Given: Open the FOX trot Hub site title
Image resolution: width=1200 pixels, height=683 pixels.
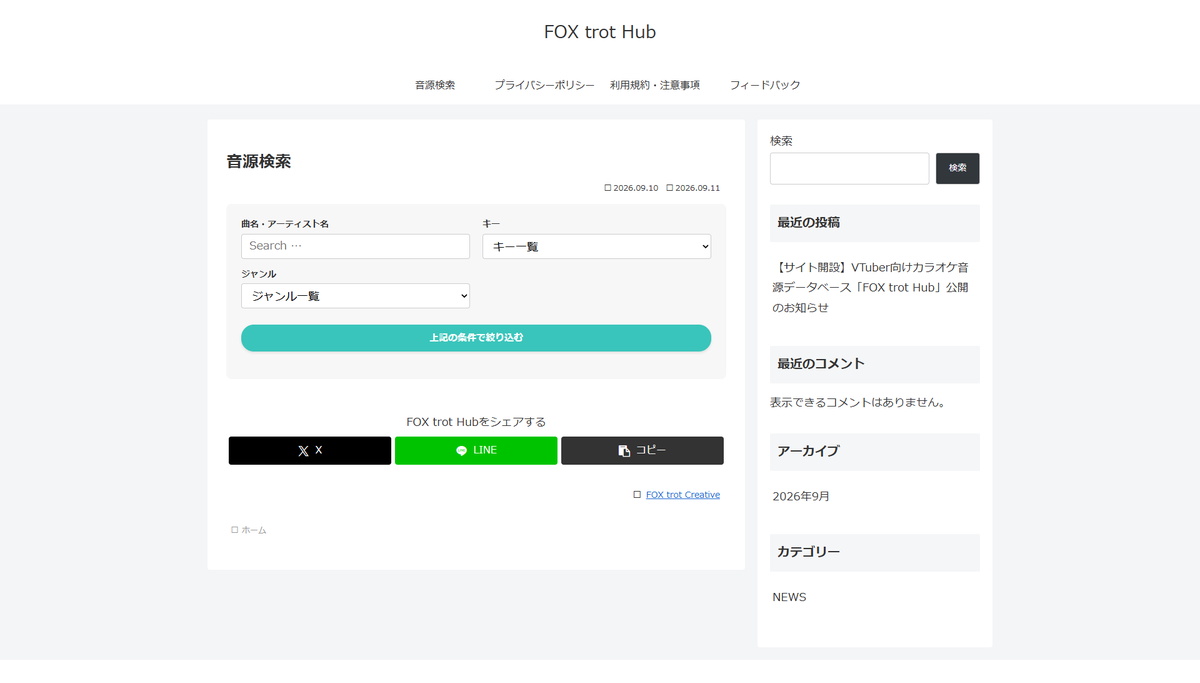Looking at the screenshot, I should tap(600, 32).
